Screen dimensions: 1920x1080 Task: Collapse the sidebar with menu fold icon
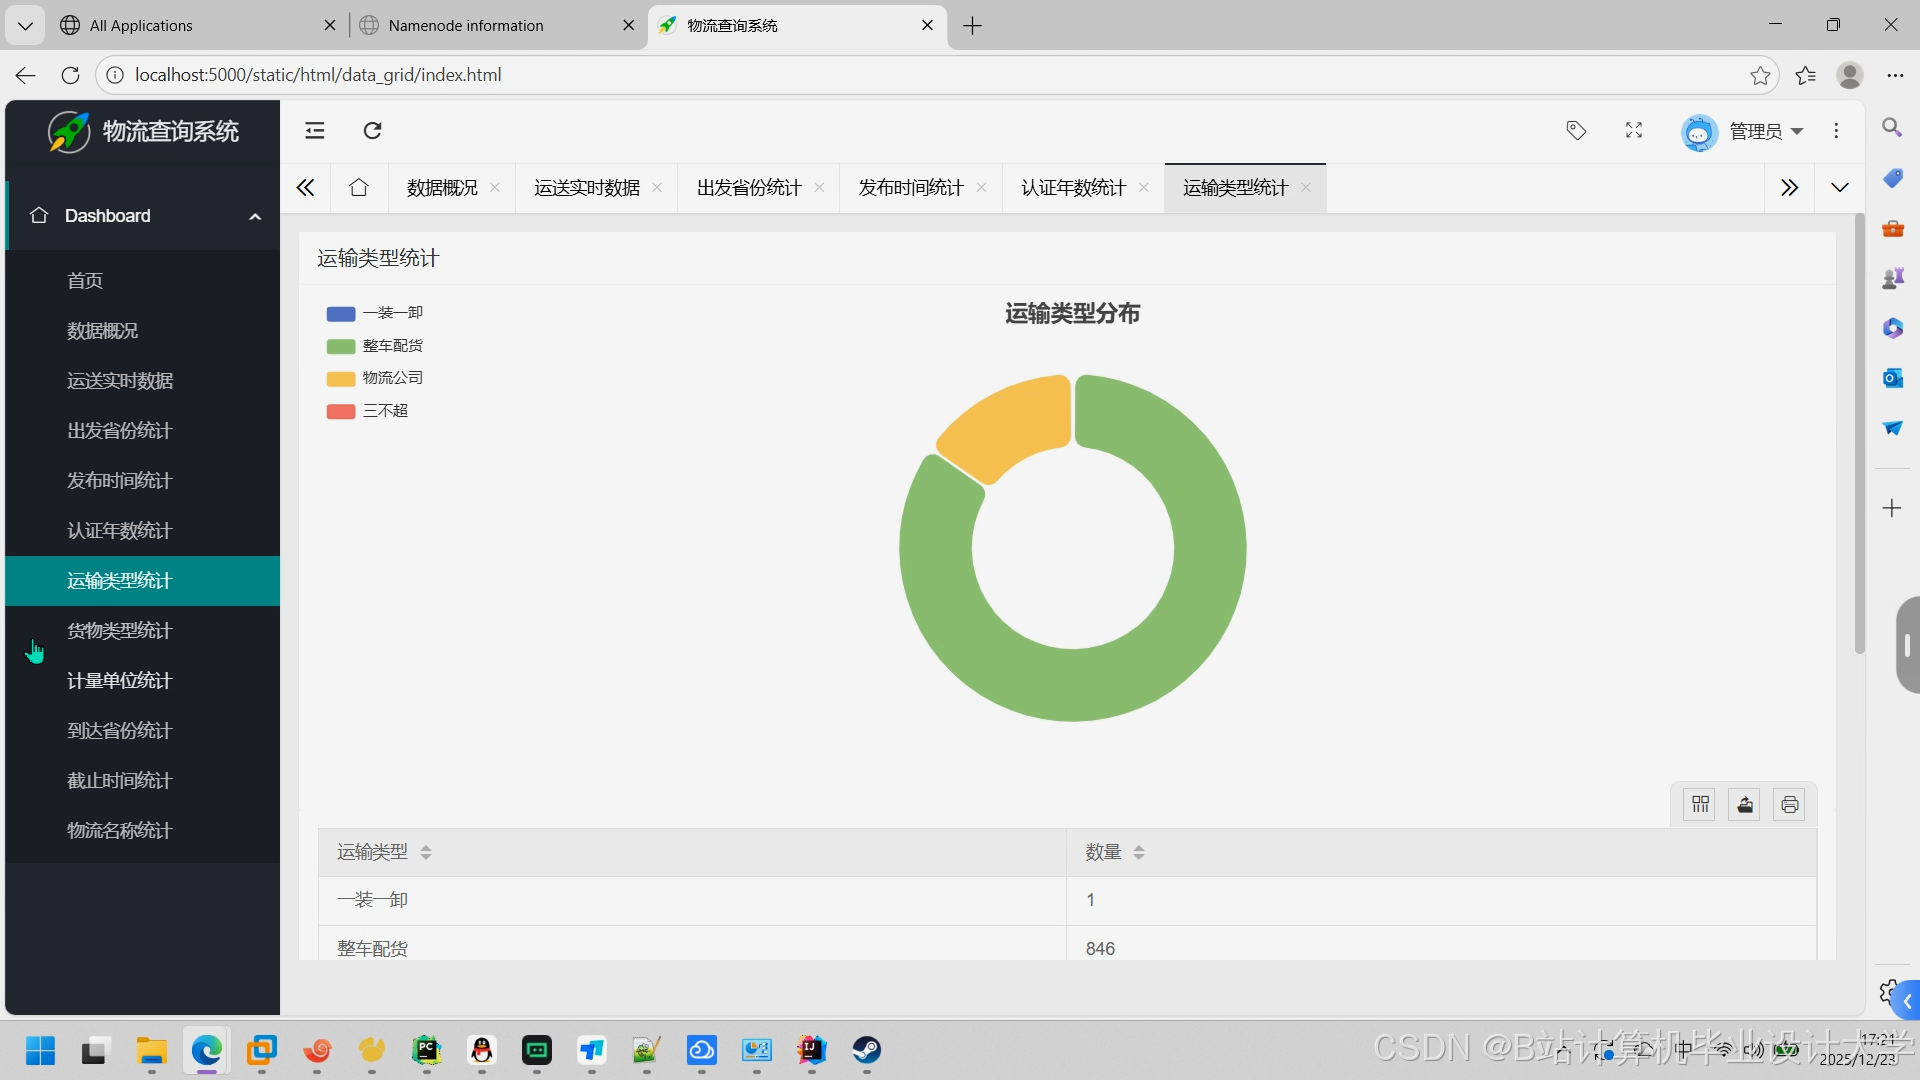(315, 131)
